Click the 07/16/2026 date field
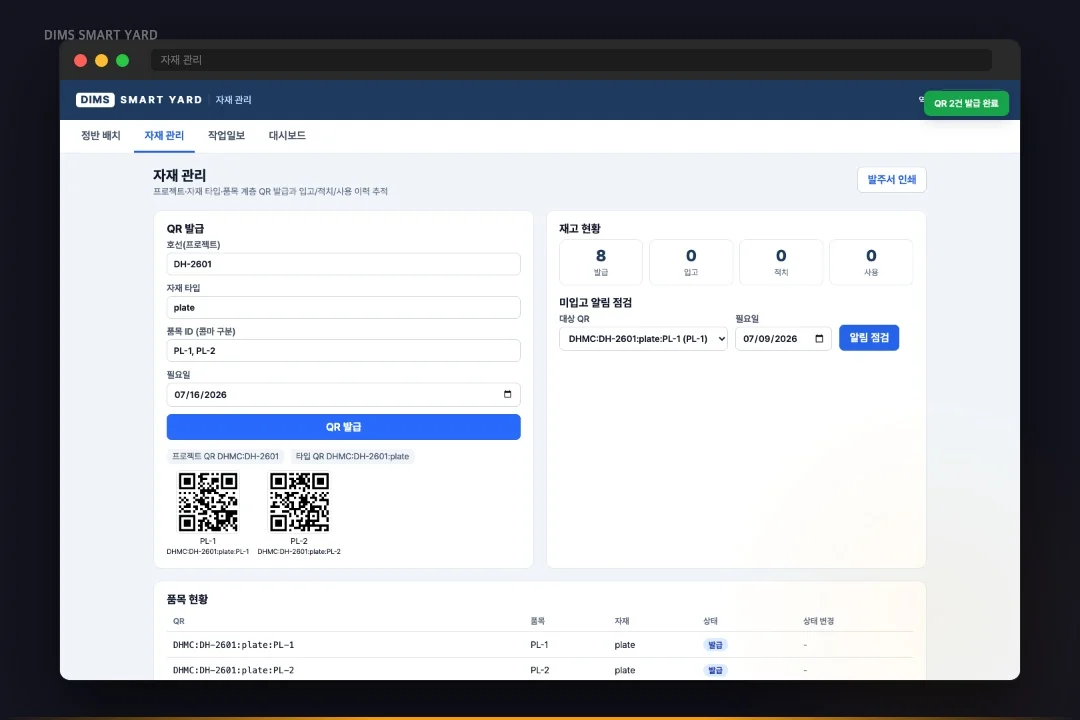1080x720 pixels. [344, 395]
